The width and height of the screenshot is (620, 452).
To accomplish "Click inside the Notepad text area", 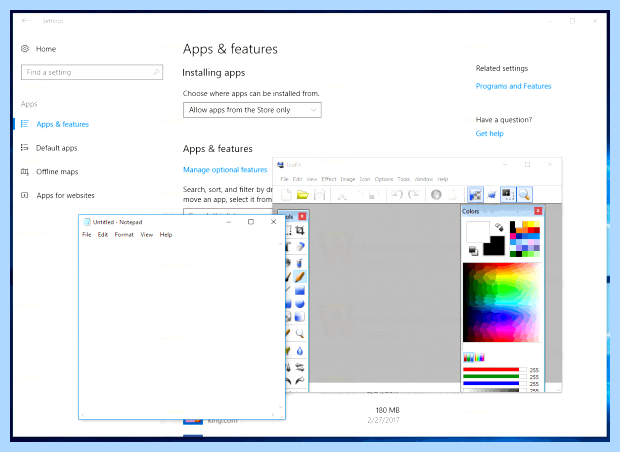I will point(179,325).
